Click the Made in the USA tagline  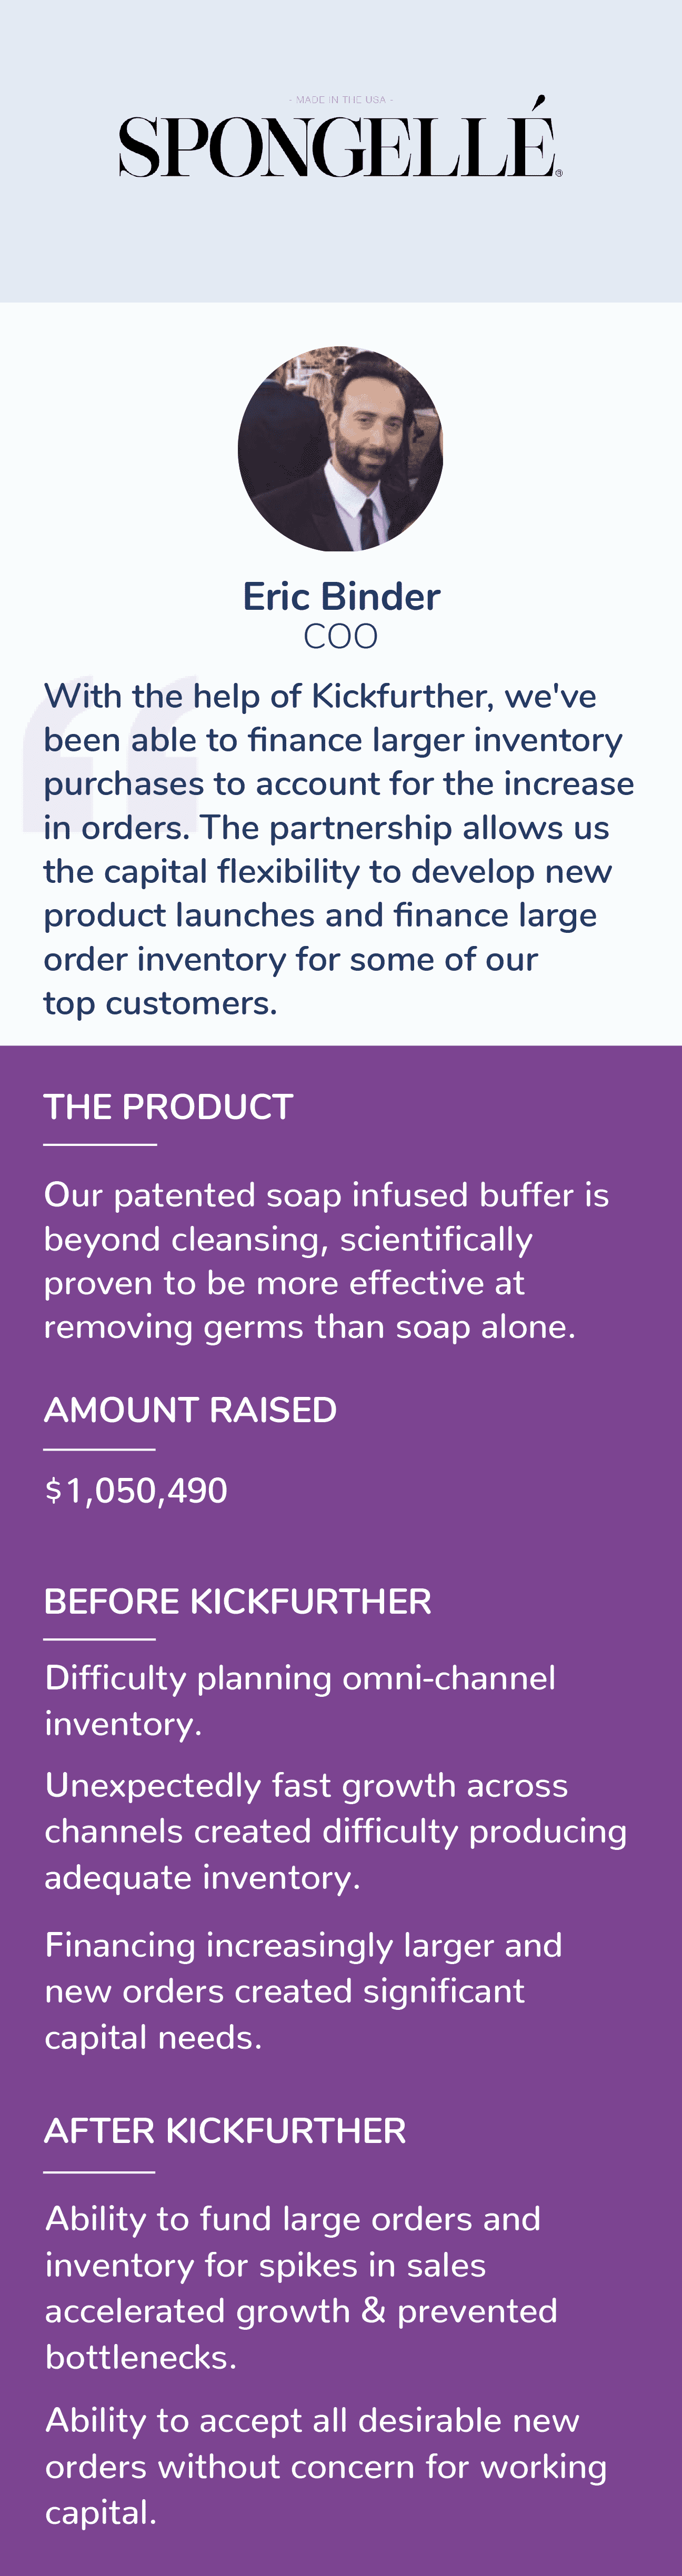coord(341,100)
